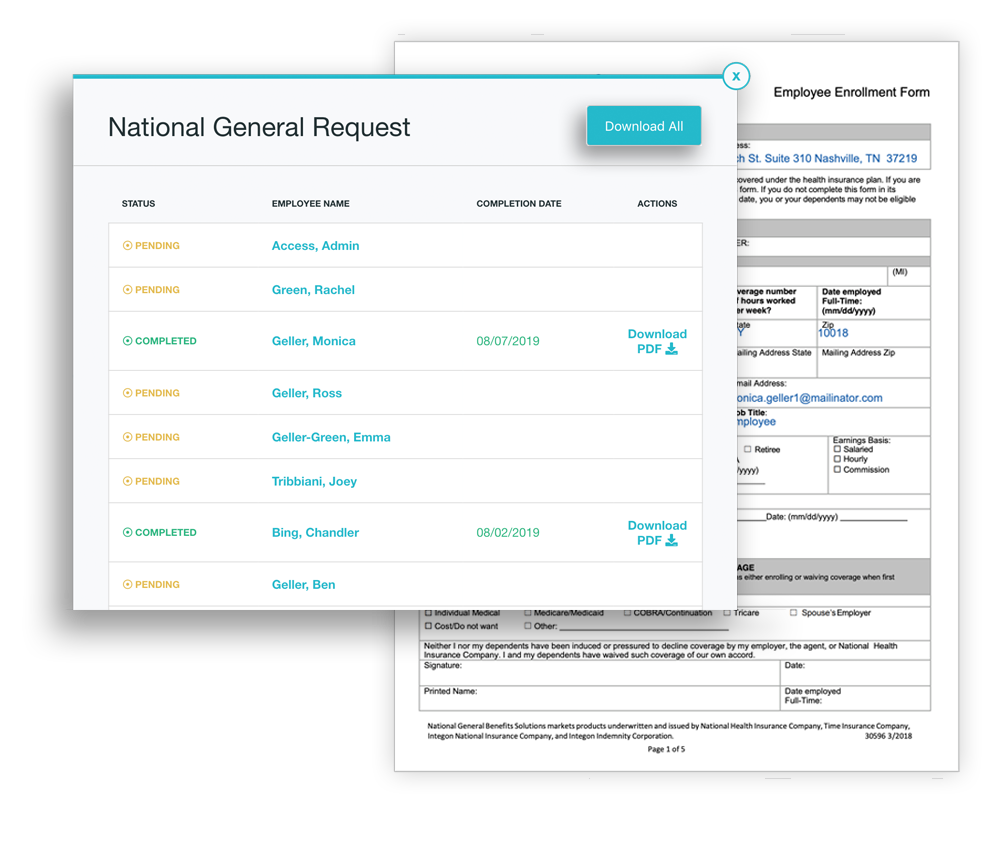
Task: Click the COMPLETION DATE column header
Action: click(x=519, y=204)
